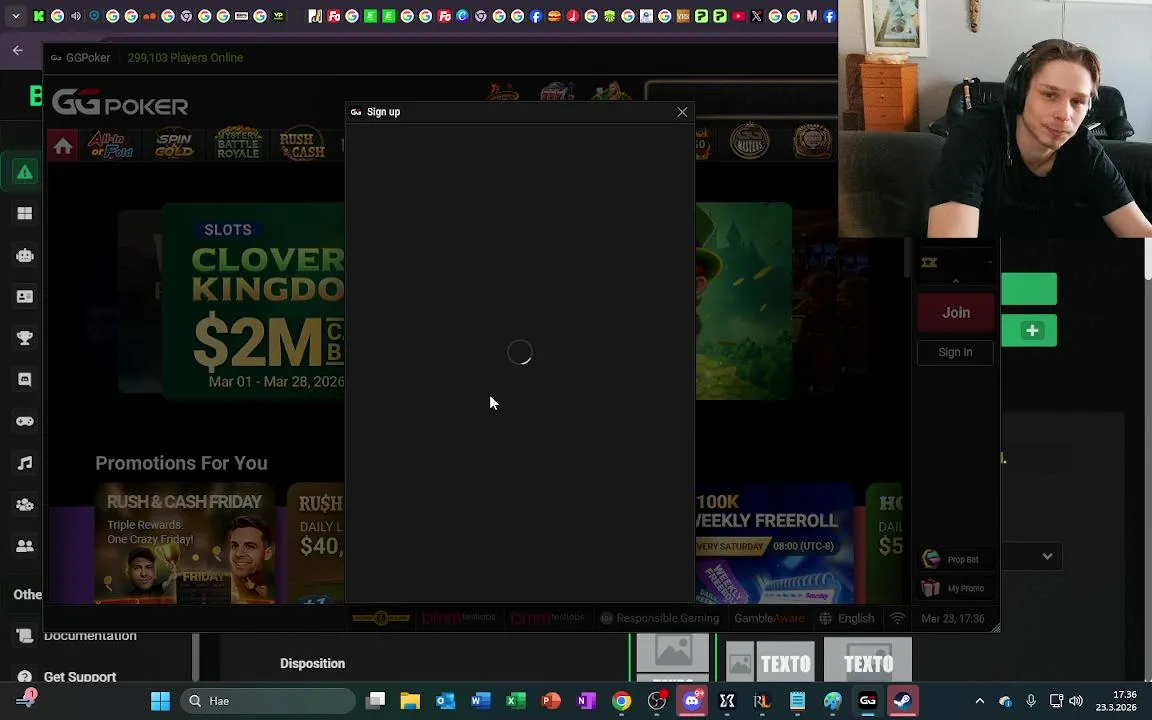Click the taskbar search box

click(x=267, y=701)
